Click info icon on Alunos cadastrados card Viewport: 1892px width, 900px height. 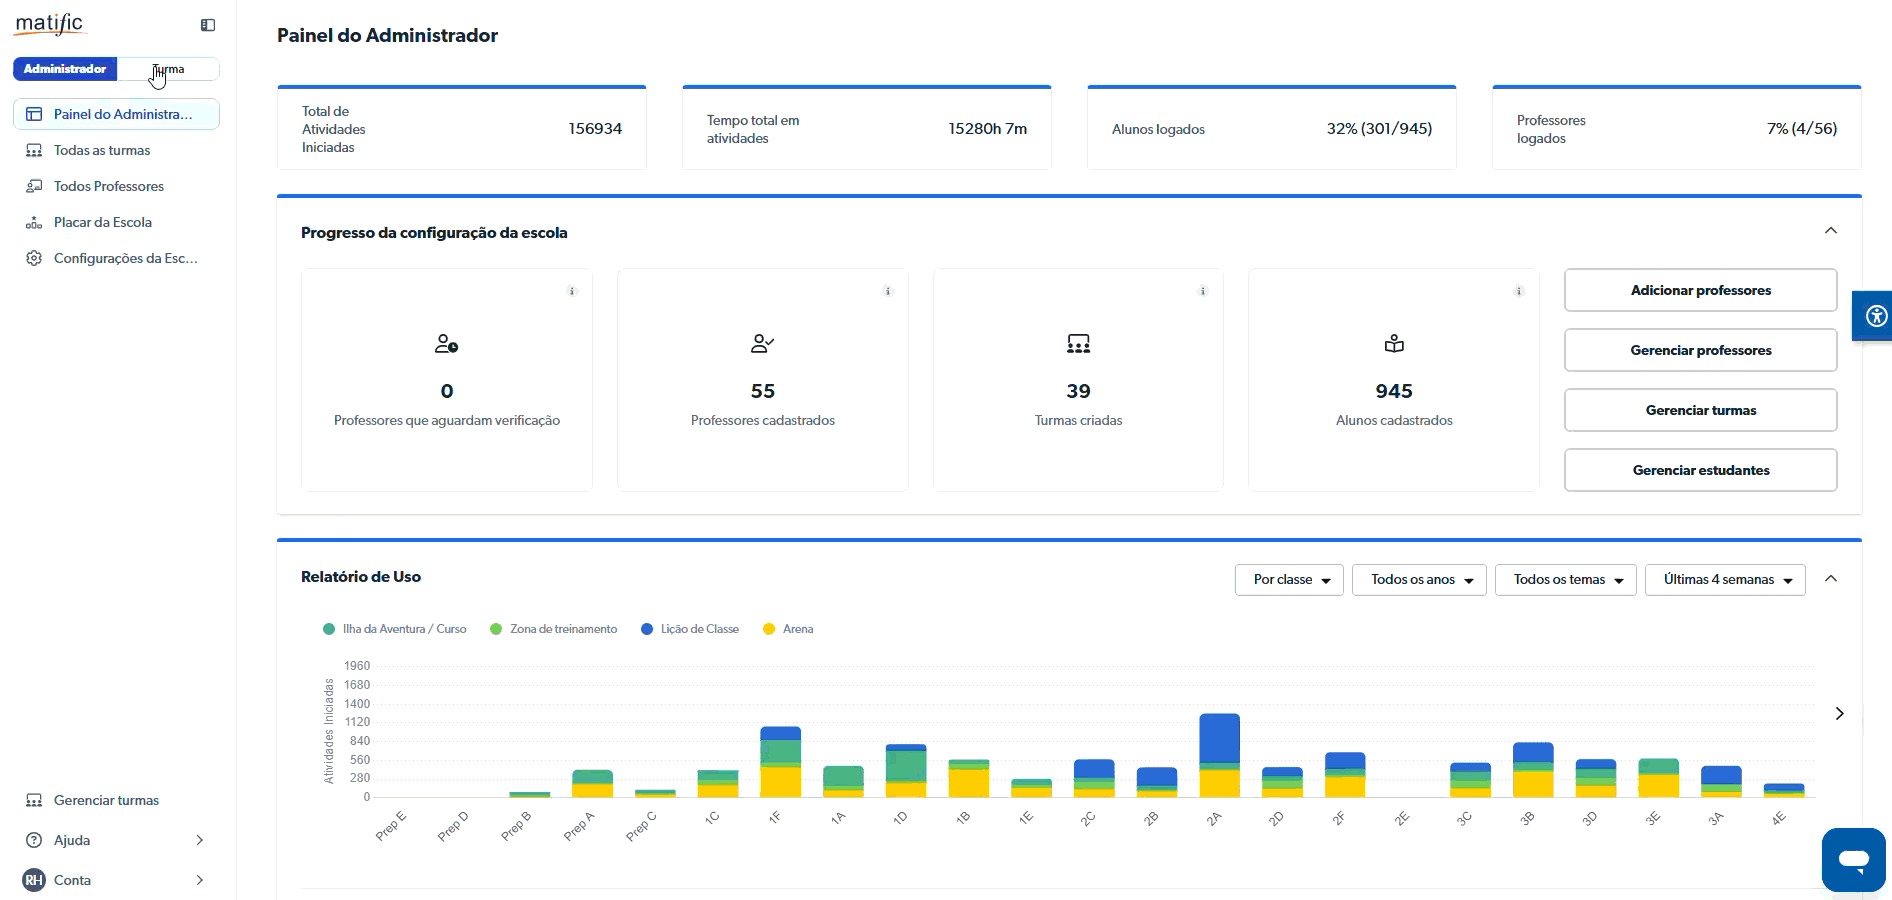click(1519, 292)
